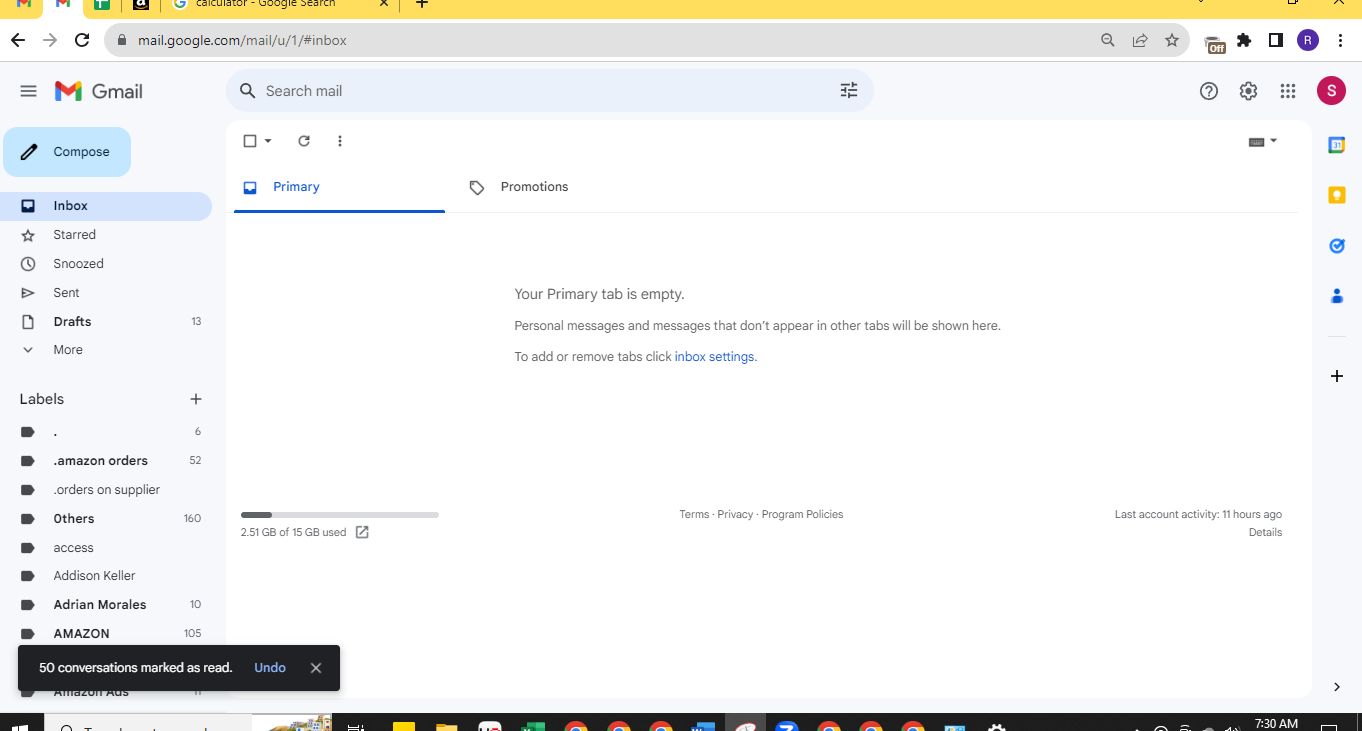Screen dimensions: 1362x731
Task: Open Gmail settings gear
Action: point(1248,91)
